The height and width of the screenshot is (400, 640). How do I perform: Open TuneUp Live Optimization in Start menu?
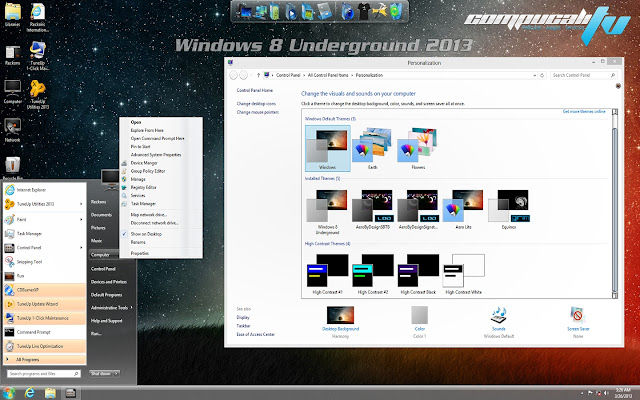point(44,346)
